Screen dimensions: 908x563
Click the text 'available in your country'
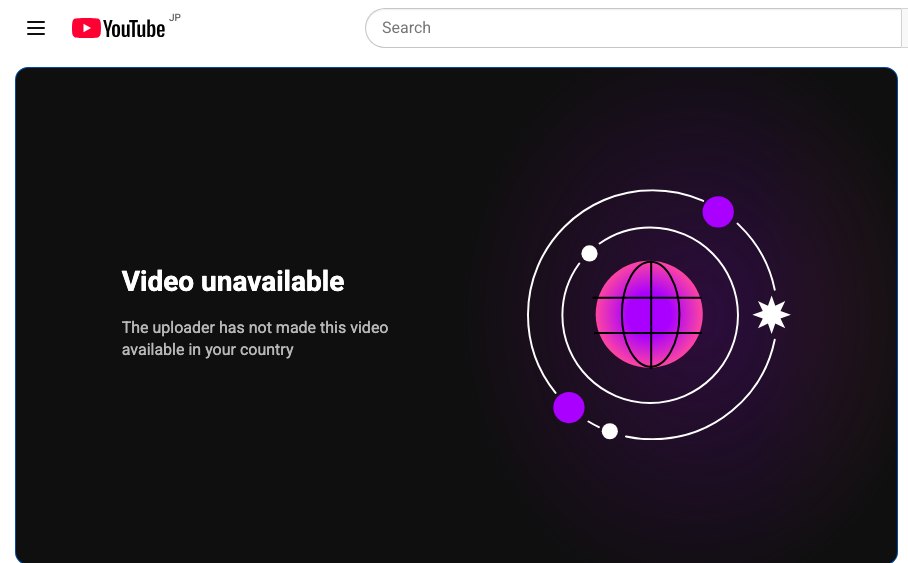[207, 350]
